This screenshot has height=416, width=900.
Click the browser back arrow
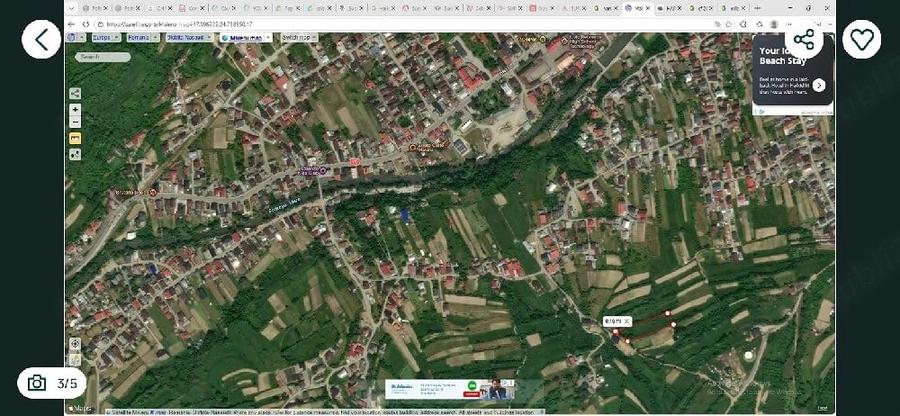pyautogui.click(x=71, y=24)
